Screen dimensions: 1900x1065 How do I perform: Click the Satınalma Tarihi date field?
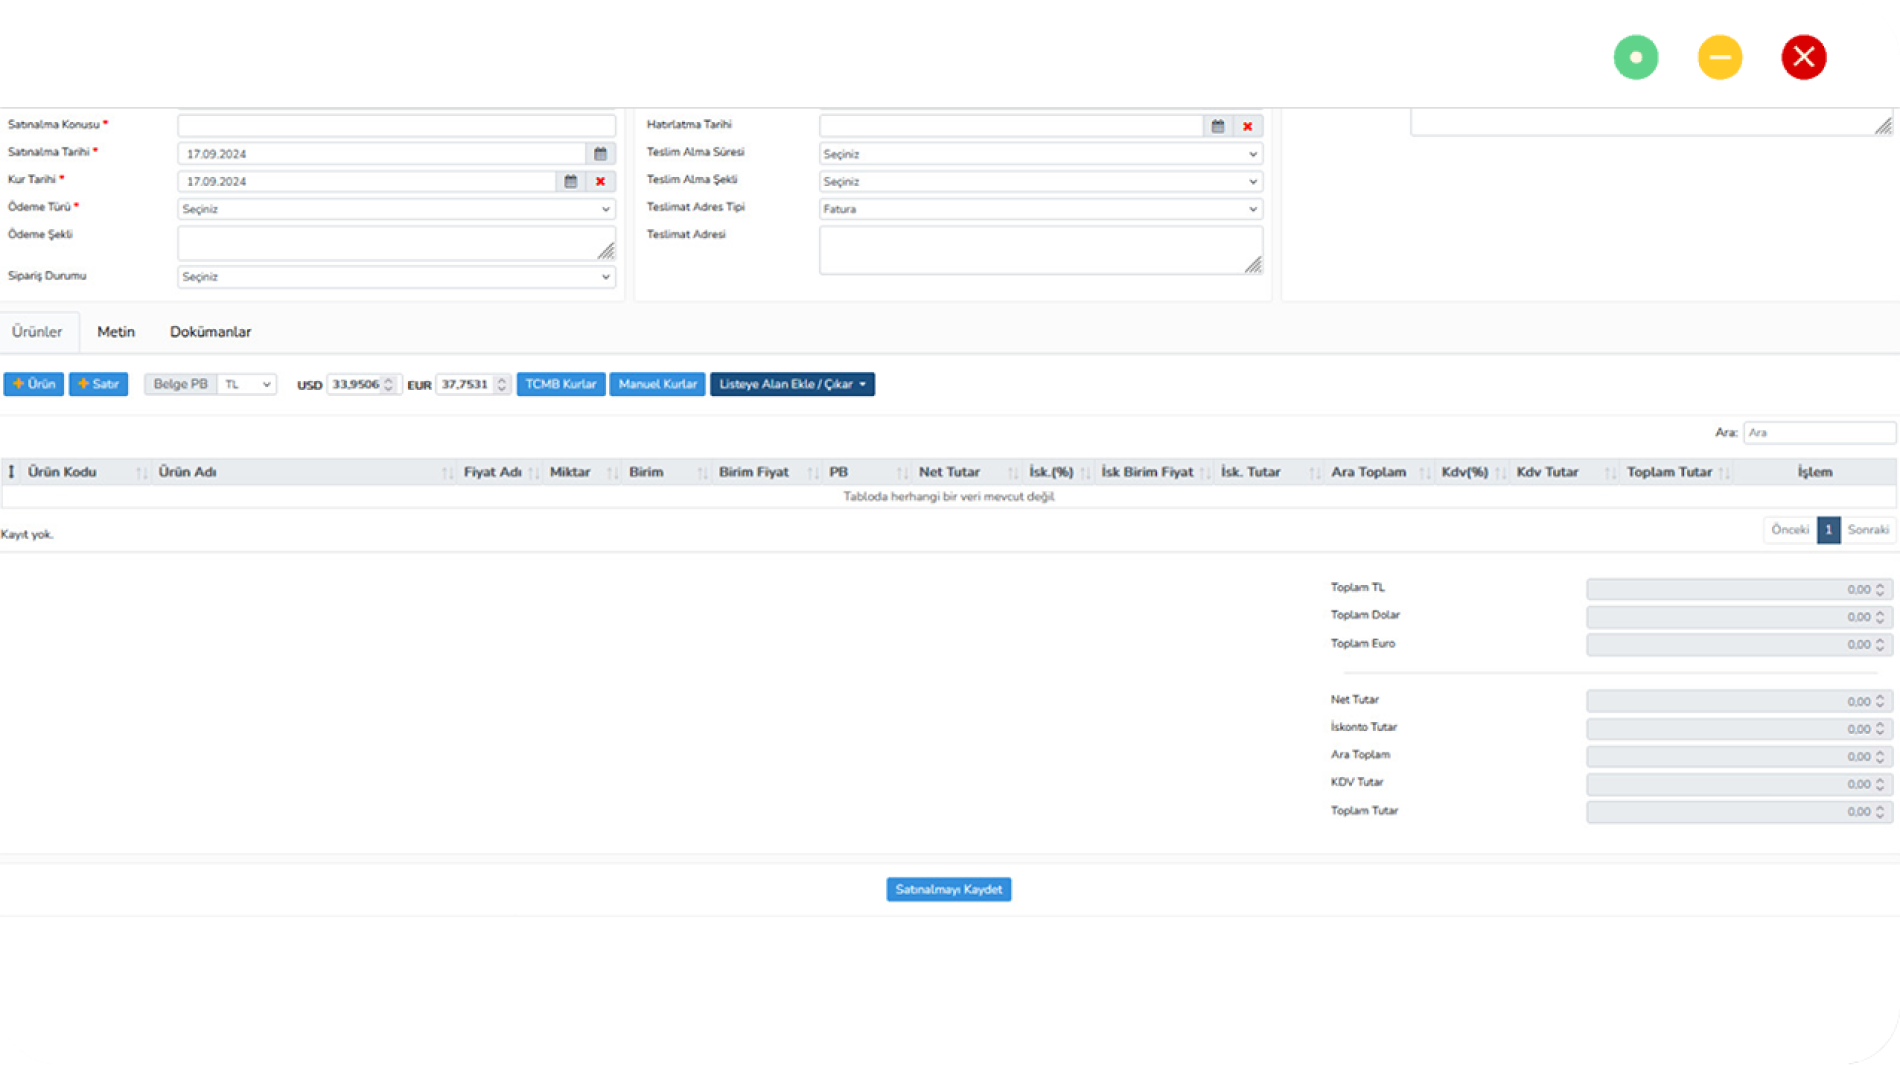pos(382,154)
